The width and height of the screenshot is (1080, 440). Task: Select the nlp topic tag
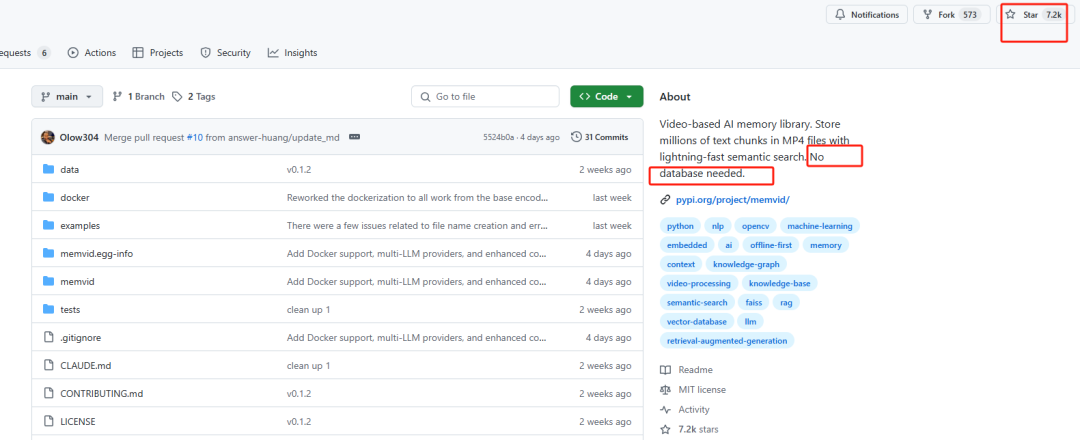pos(718,226)
